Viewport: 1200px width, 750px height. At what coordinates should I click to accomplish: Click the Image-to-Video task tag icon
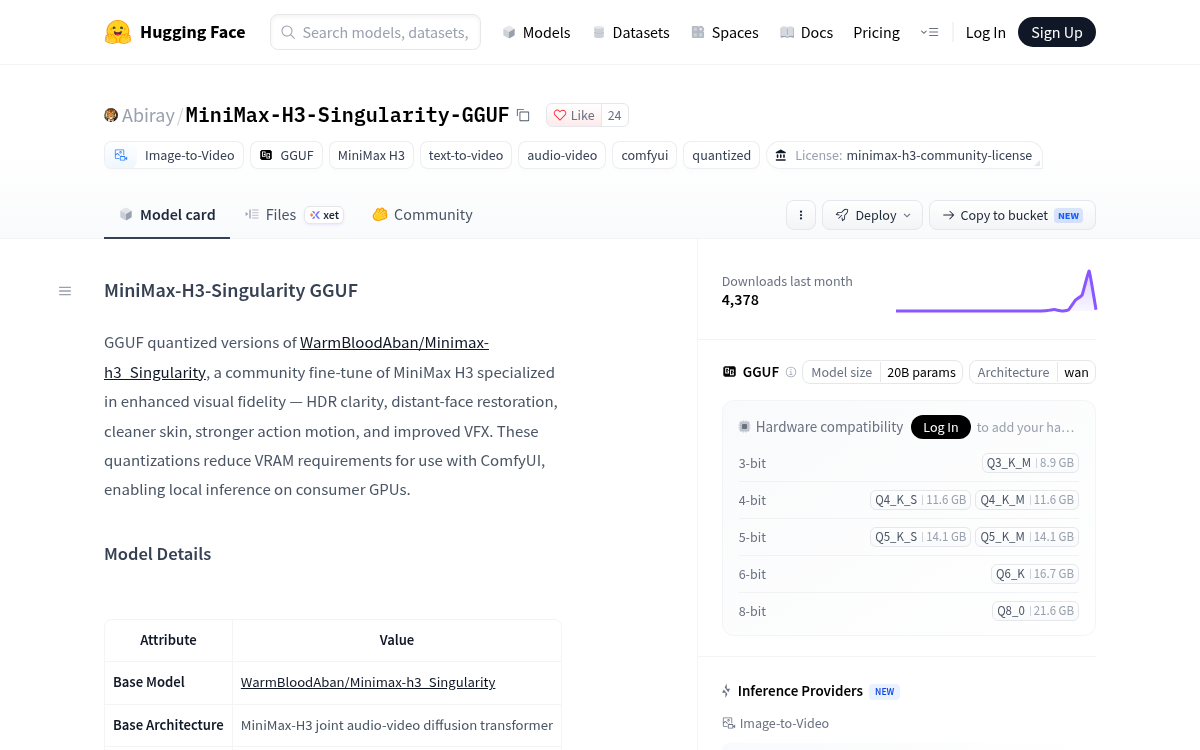(x=121, y=155)
